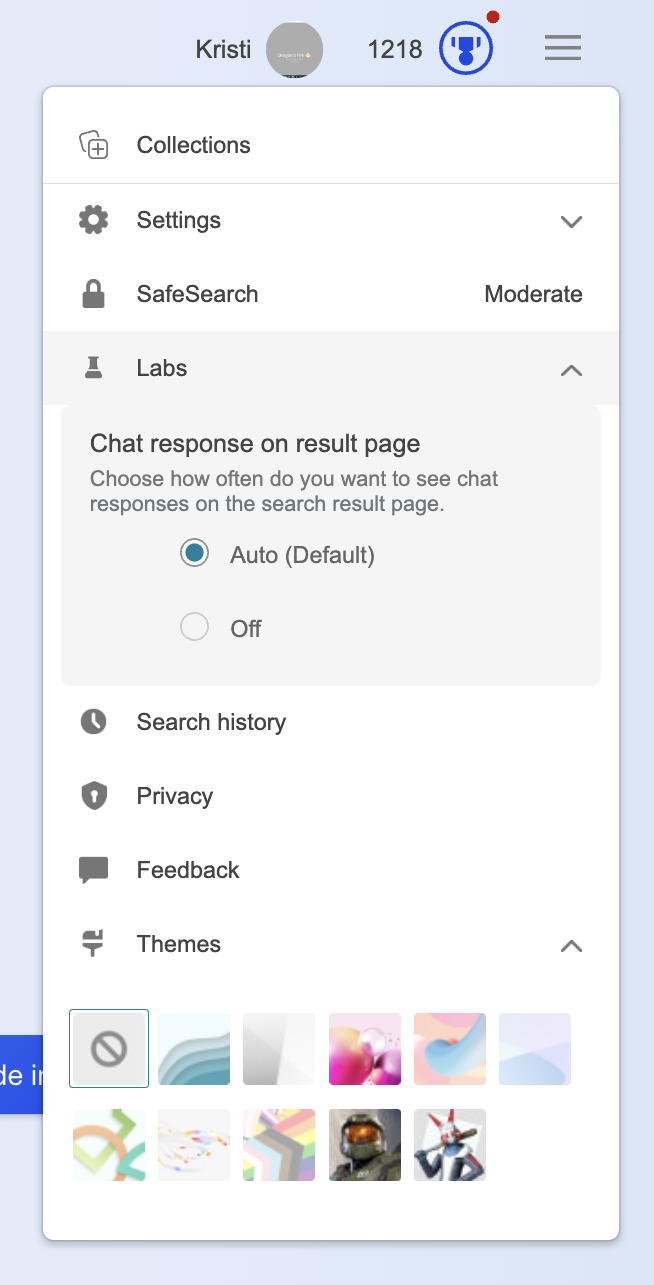Open the Search history menu item
654x1285 pixels.
pyautogui.click(x=211, y=722)
